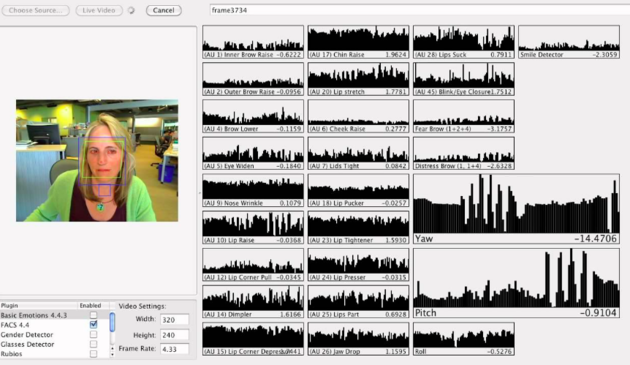Uncheck the FACS 4.4 plugin checkbox

(x=93, y=324)
